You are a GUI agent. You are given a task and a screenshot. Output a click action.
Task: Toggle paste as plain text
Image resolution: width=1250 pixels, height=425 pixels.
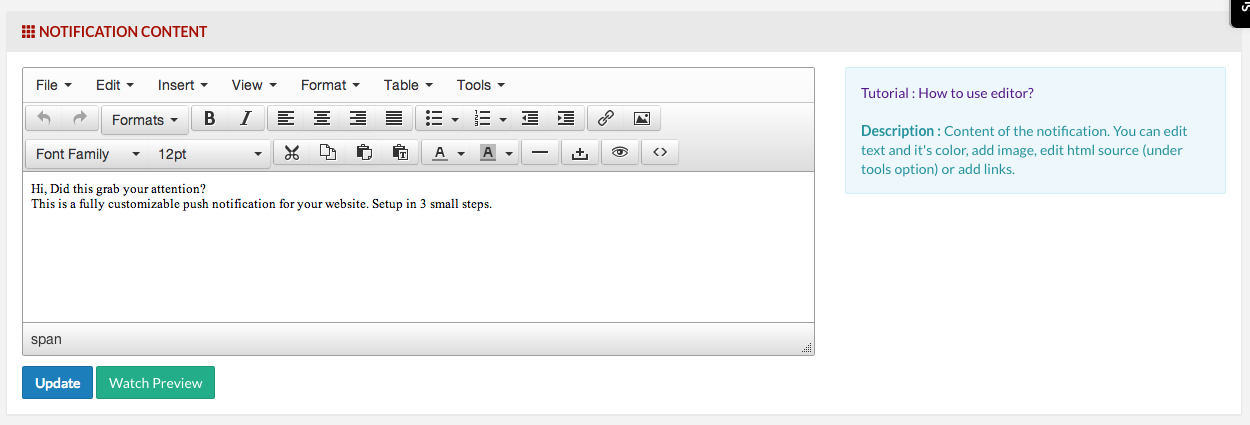coord(400,153)
